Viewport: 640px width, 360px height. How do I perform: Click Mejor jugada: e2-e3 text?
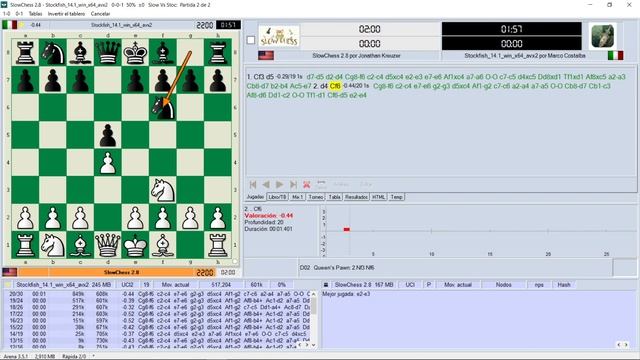[x=346, y=294]
